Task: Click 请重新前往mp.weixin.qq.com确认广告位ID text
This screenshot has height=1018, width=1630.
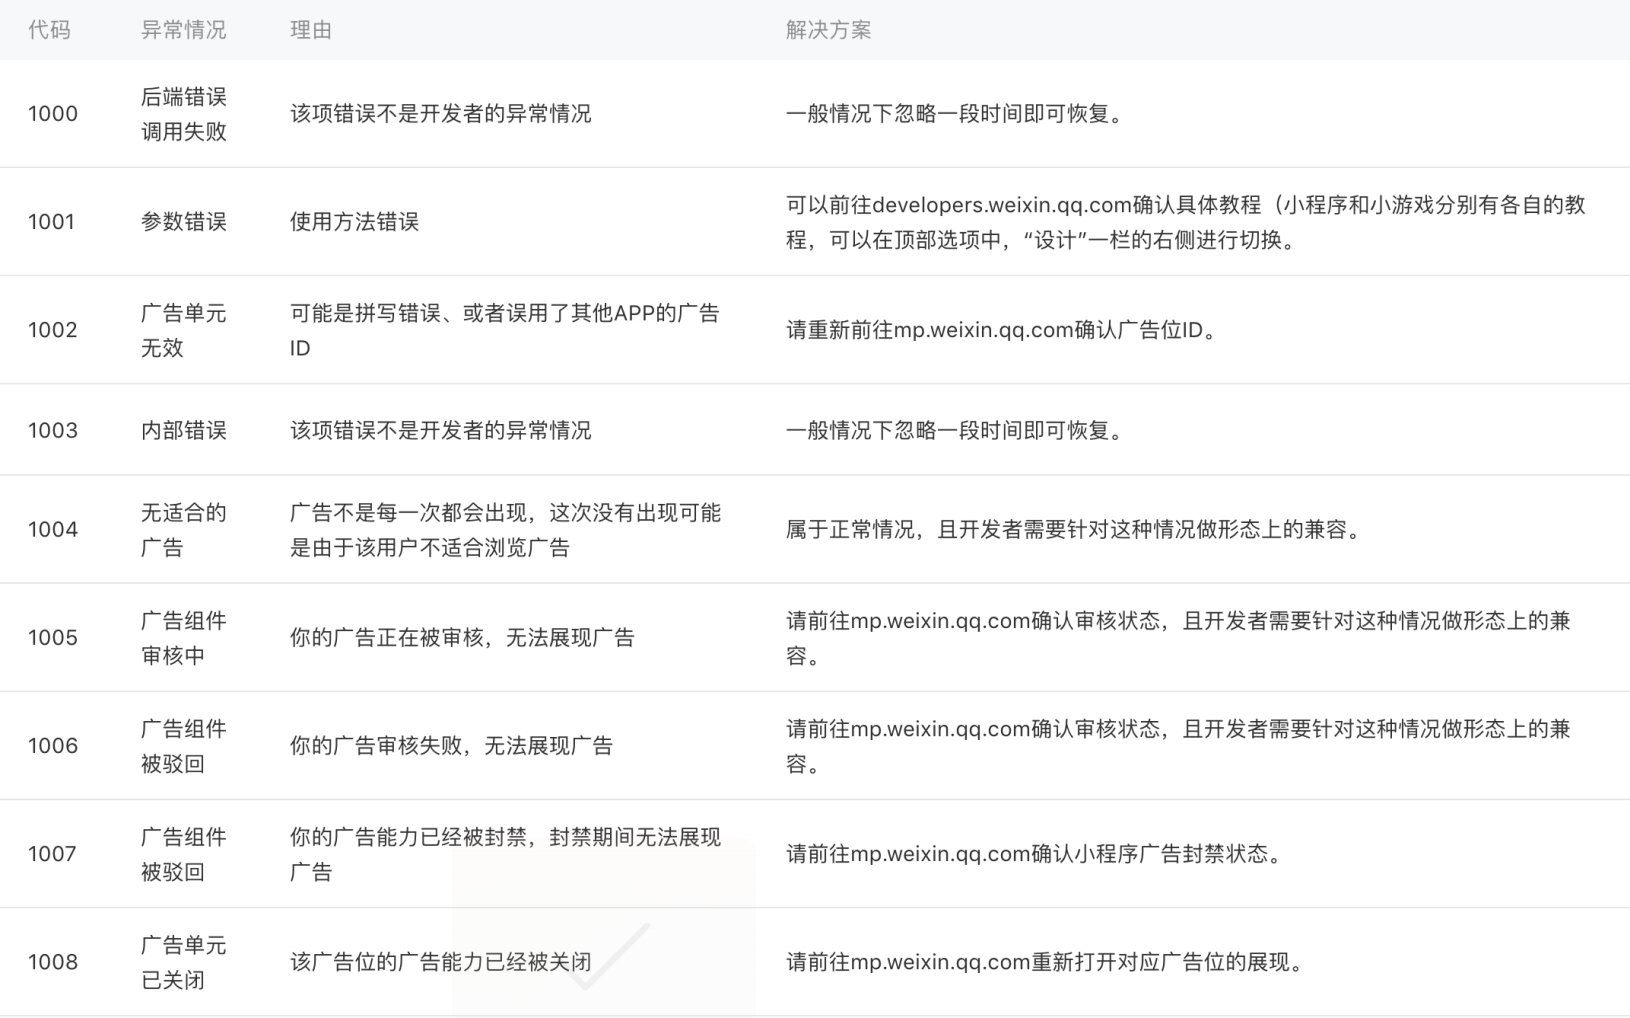Action: 1003,330
